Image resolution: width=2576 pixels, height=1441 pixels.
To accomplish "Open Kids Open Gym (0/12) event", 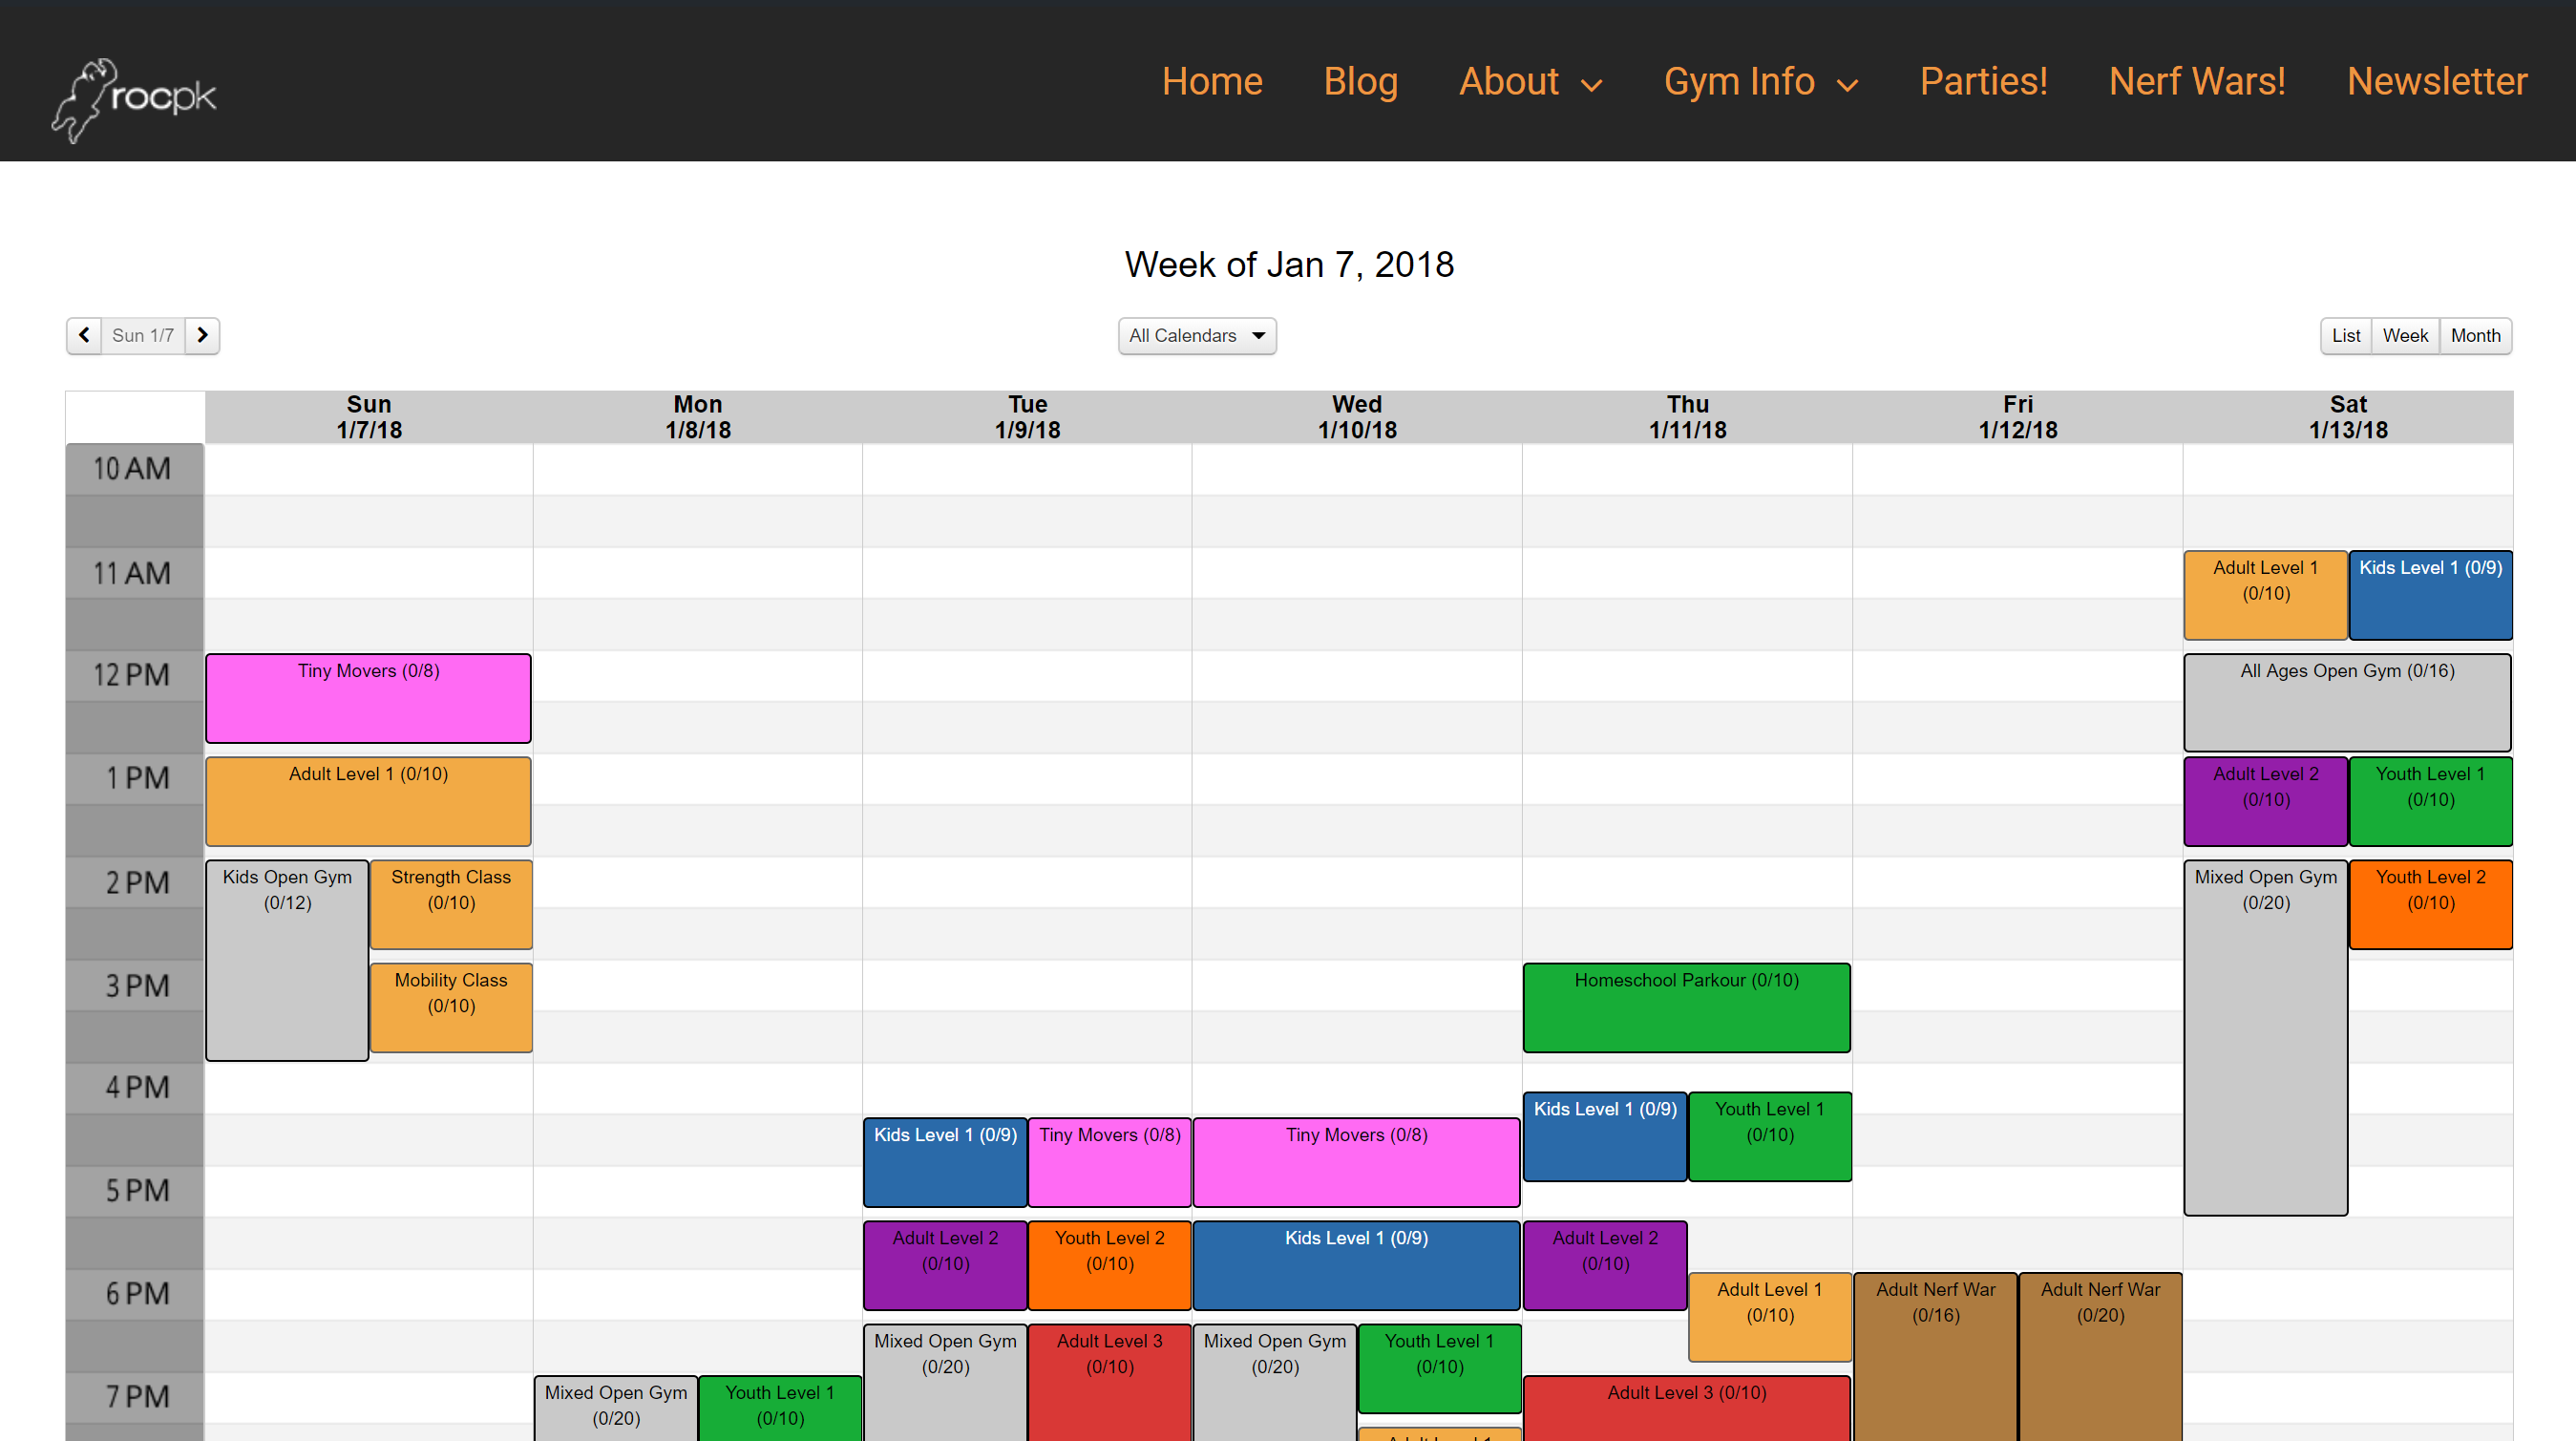I will [287, 959].
